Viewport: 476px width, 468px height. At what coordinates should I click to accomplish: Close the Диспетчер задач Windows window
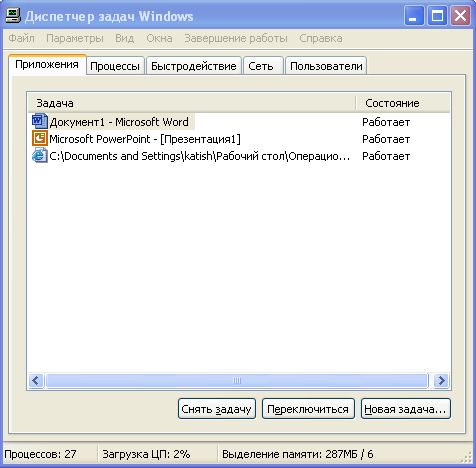(x=460, y=16)
